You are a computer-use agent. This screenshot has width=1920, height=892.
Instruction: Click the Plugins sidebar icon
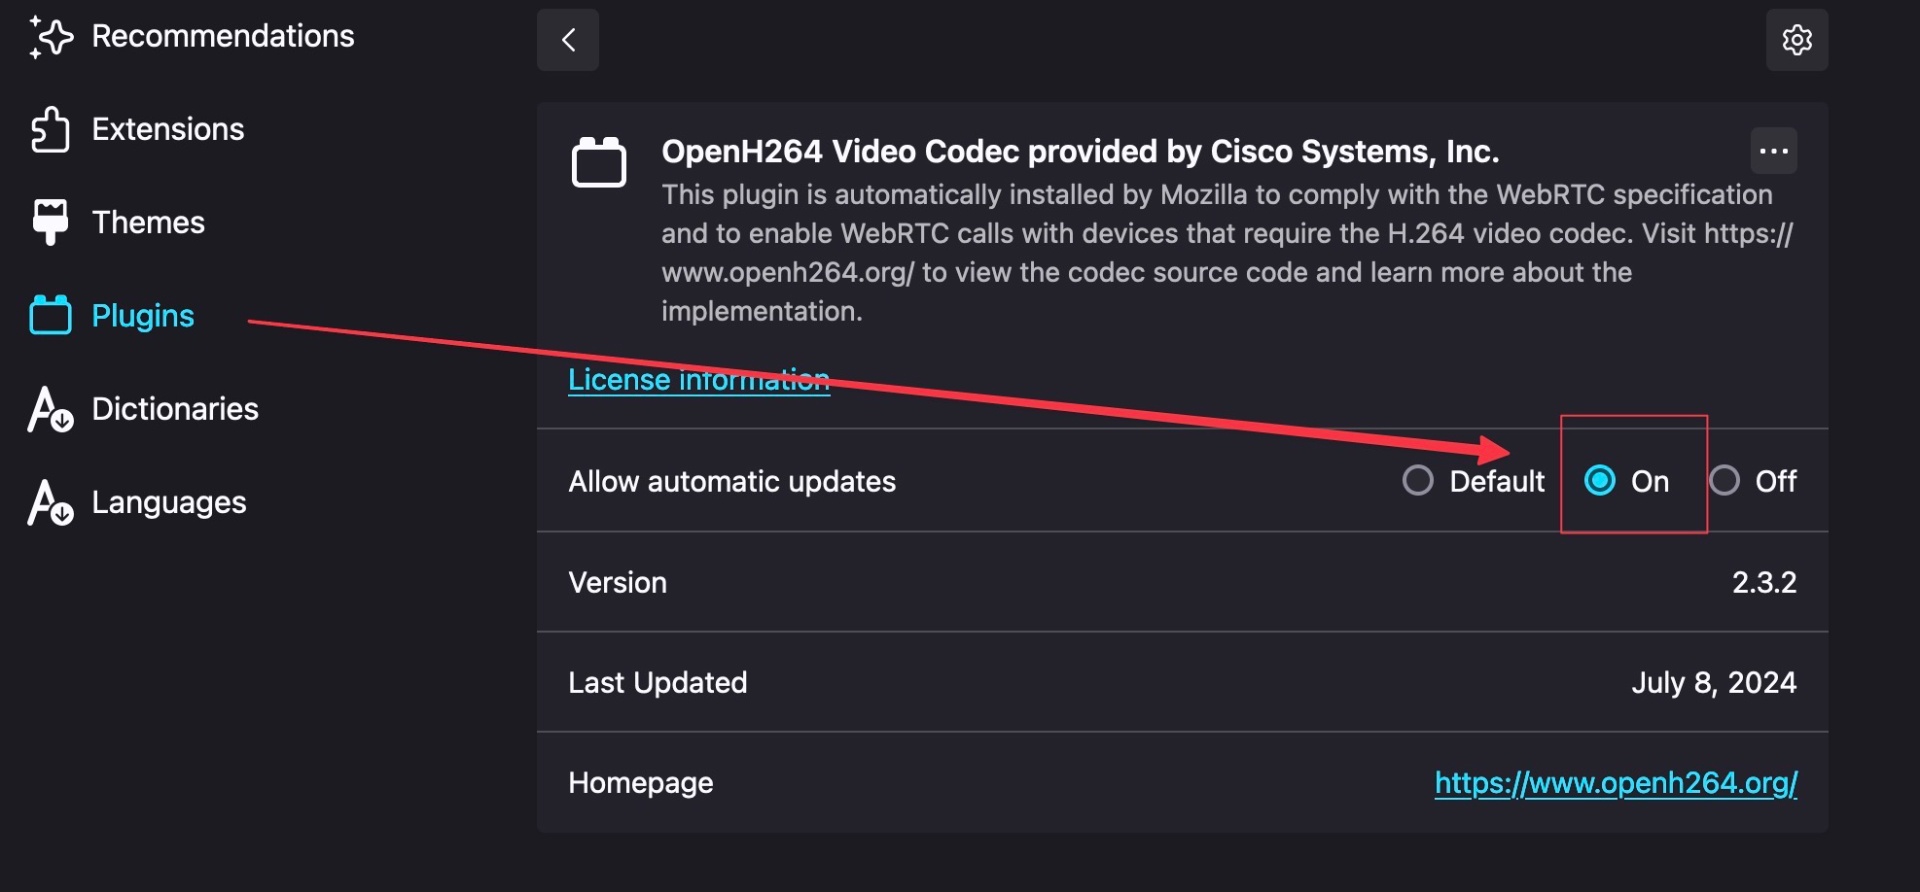coord(50,315)
